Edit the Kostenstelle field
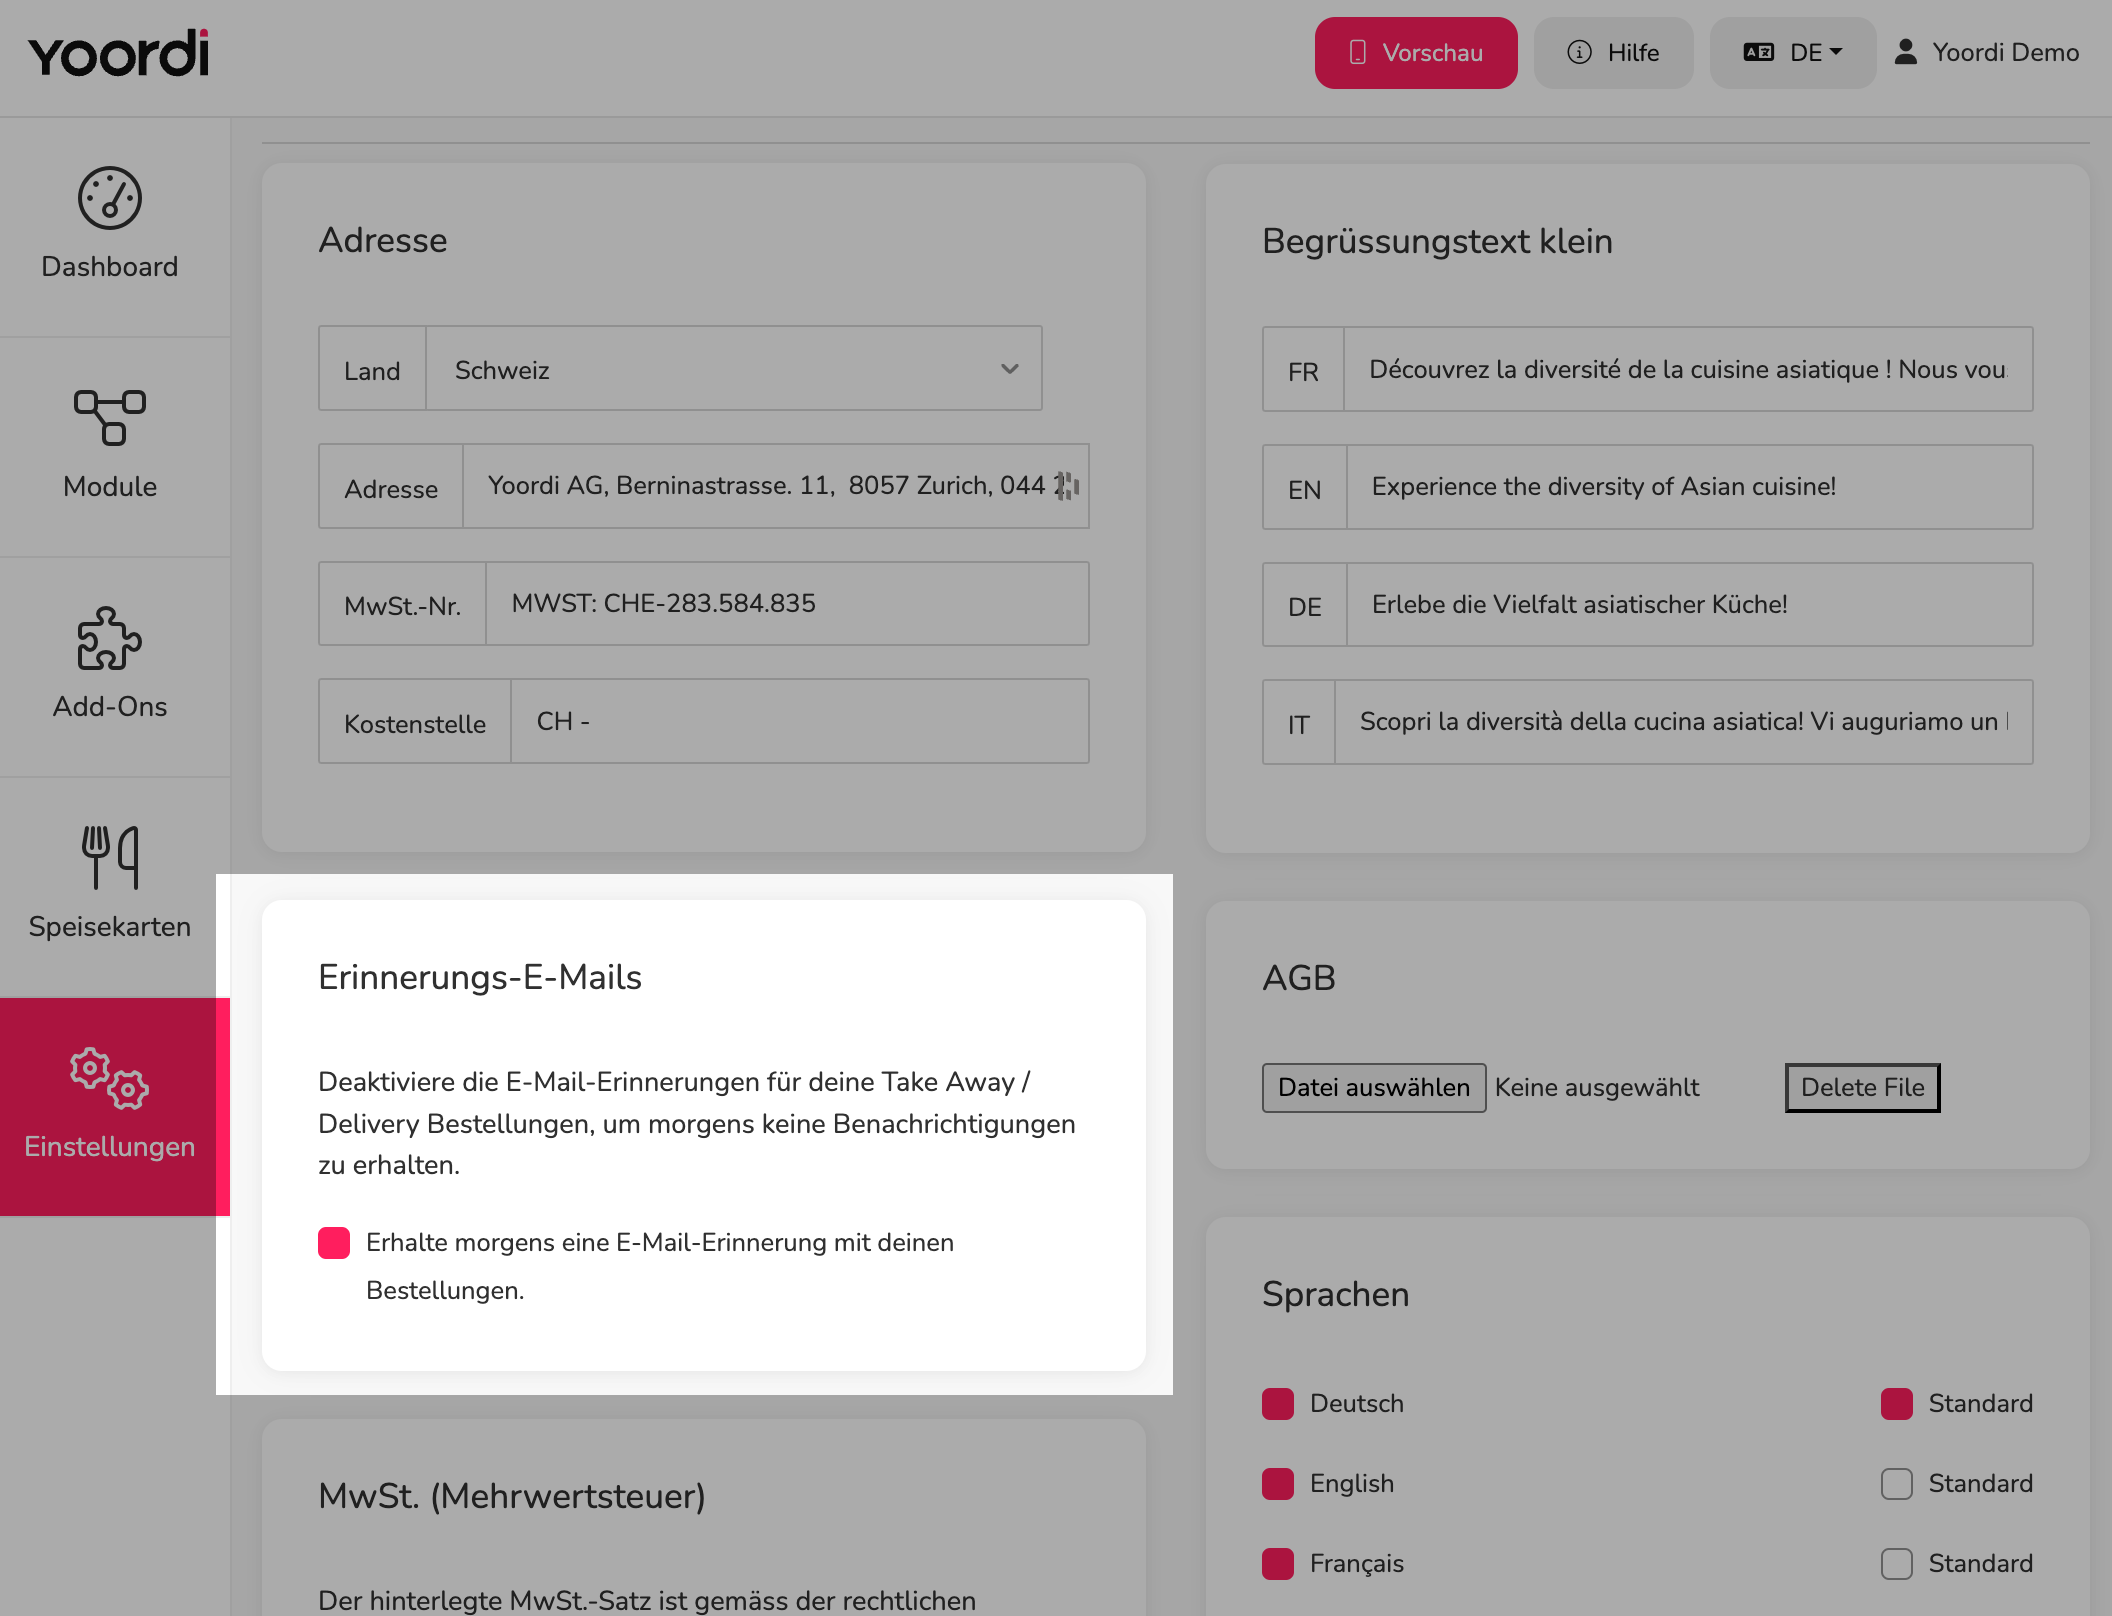The height and width of the screenshot is (1616, 2112). click(x=800, y=721)
